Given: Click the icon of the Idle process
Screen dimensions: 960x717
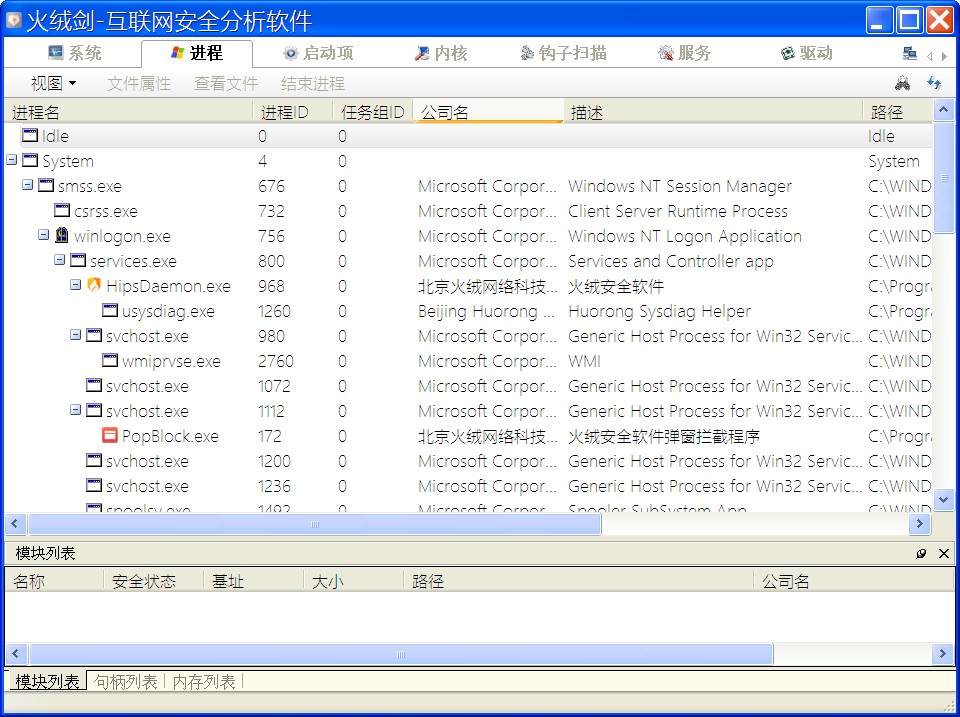Looking at the screenshot, I should 30,135.
